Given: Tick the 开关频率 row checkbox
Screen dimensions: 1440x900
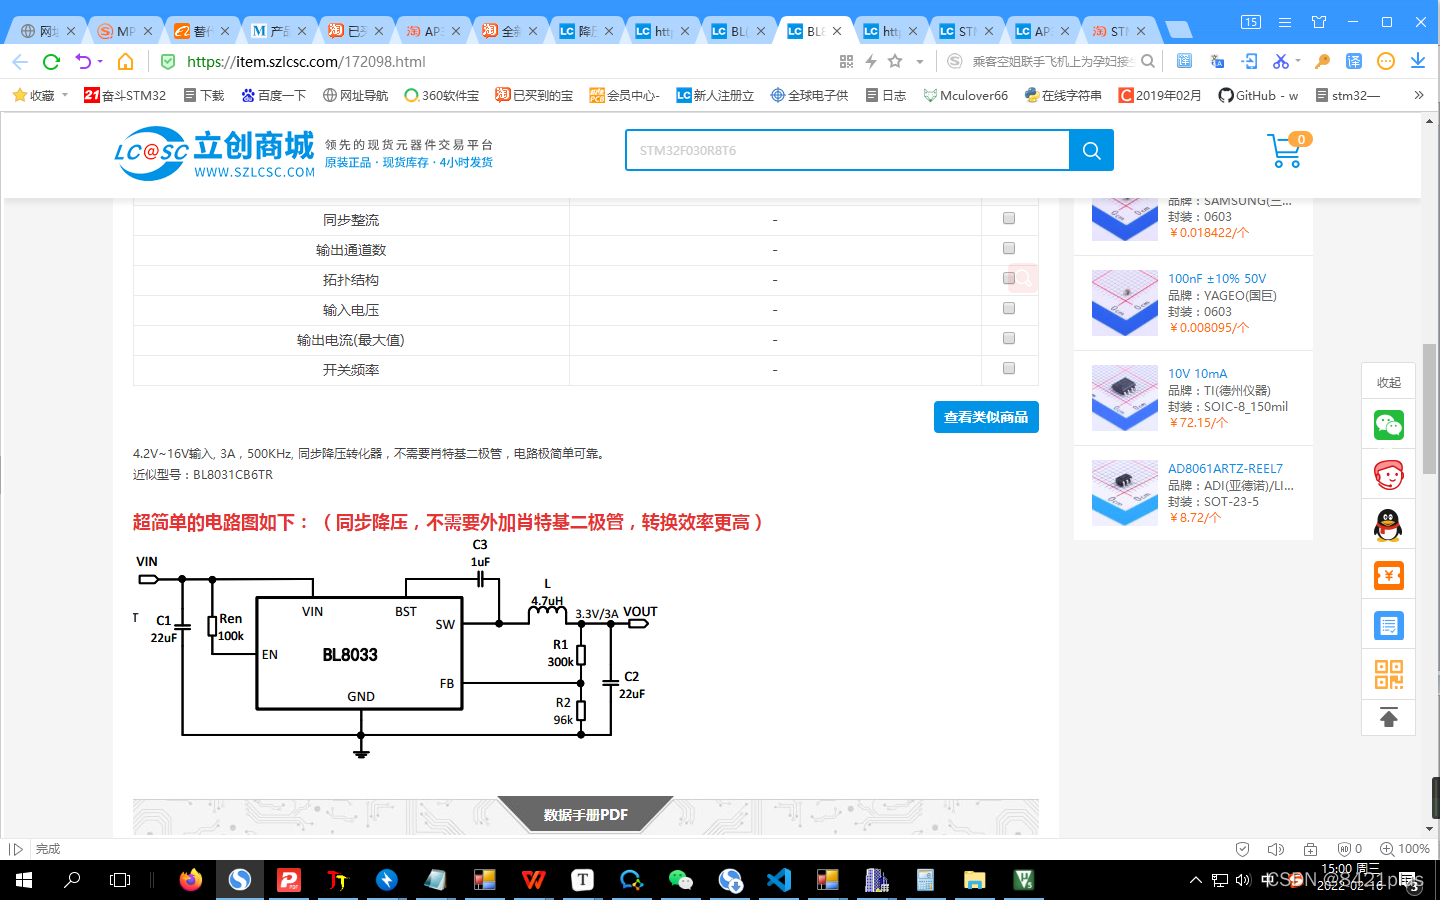Looking at the screenshot, I should (1009, 368).
